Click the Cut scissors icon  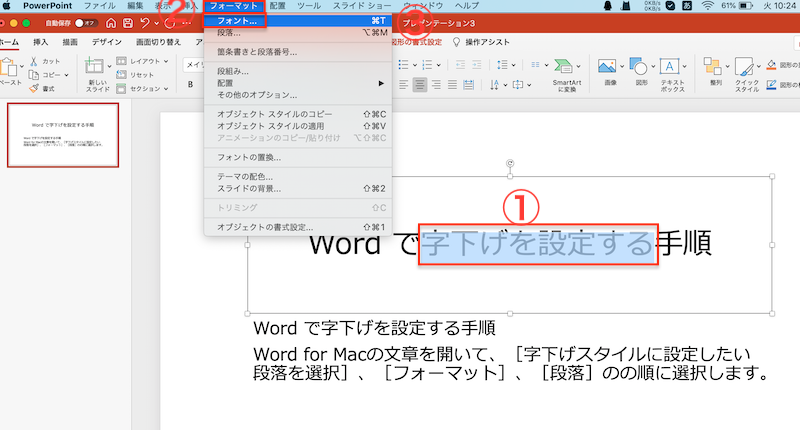pos(34,61)
